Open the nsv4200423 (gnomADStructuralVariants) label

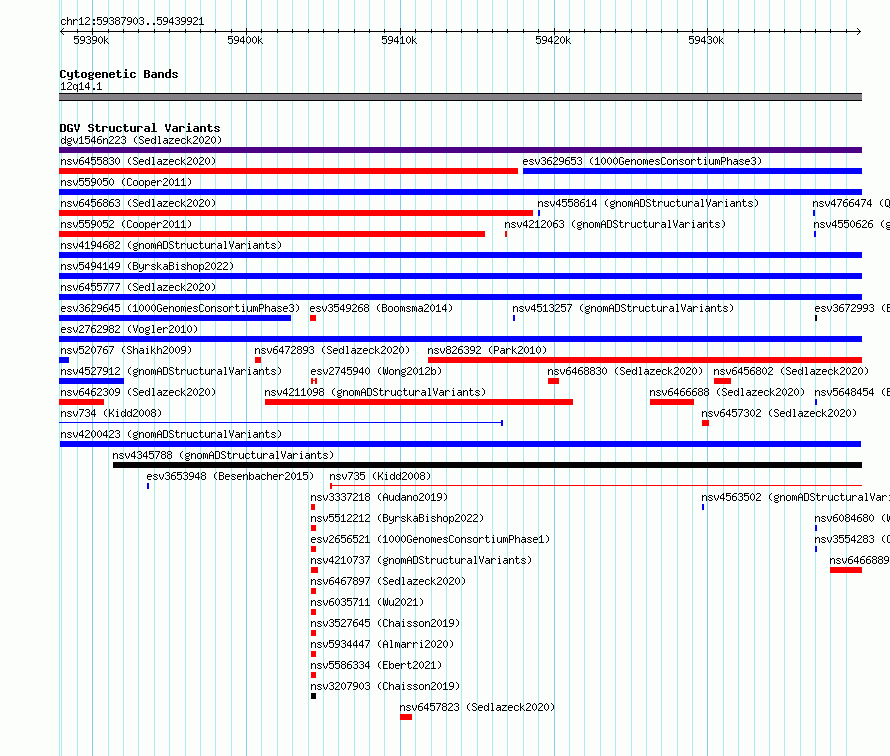[171, 434]
